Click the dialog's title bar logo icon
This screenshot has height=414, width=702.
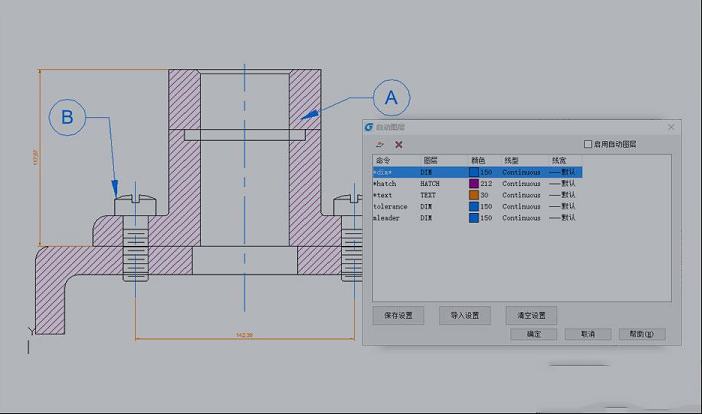click(x=369, y=127)
